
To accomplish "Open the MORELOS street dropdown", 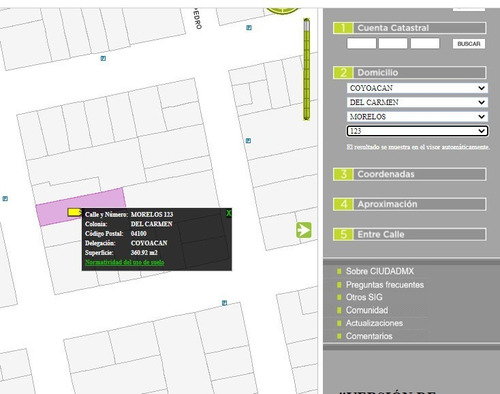I will point(417,117).
